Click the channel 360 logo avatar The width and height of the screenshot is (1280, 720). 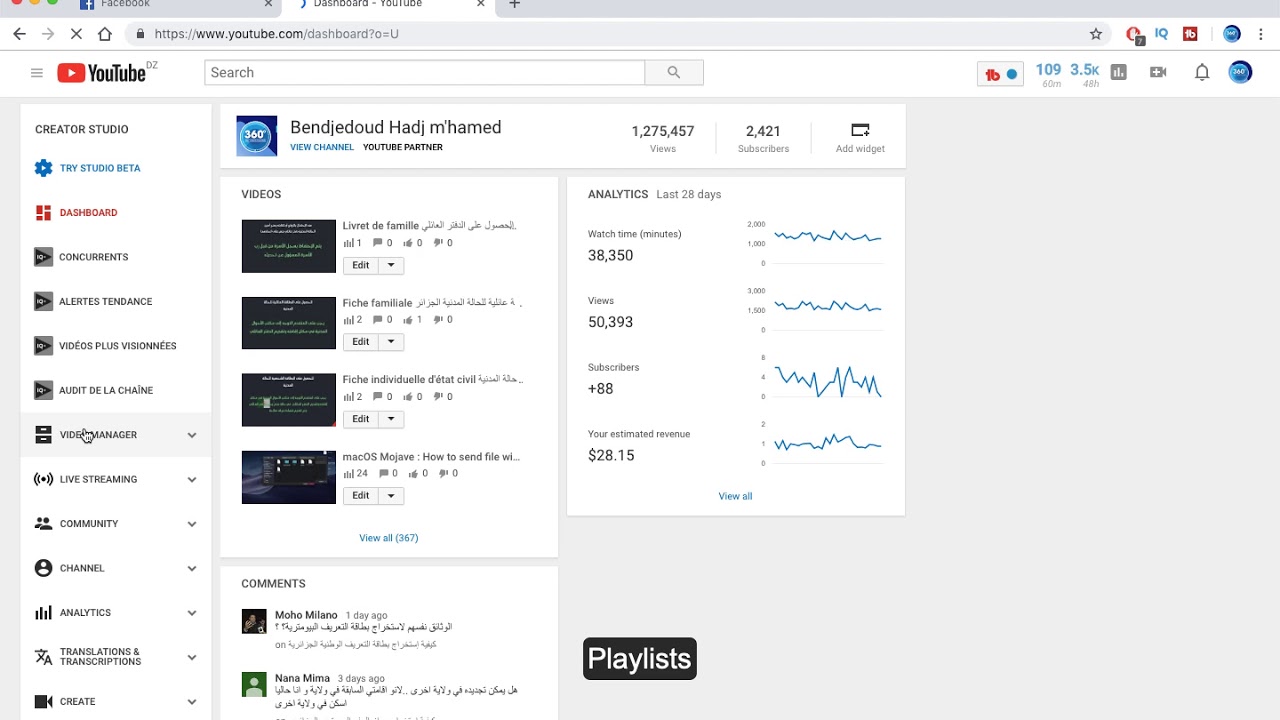256,136
